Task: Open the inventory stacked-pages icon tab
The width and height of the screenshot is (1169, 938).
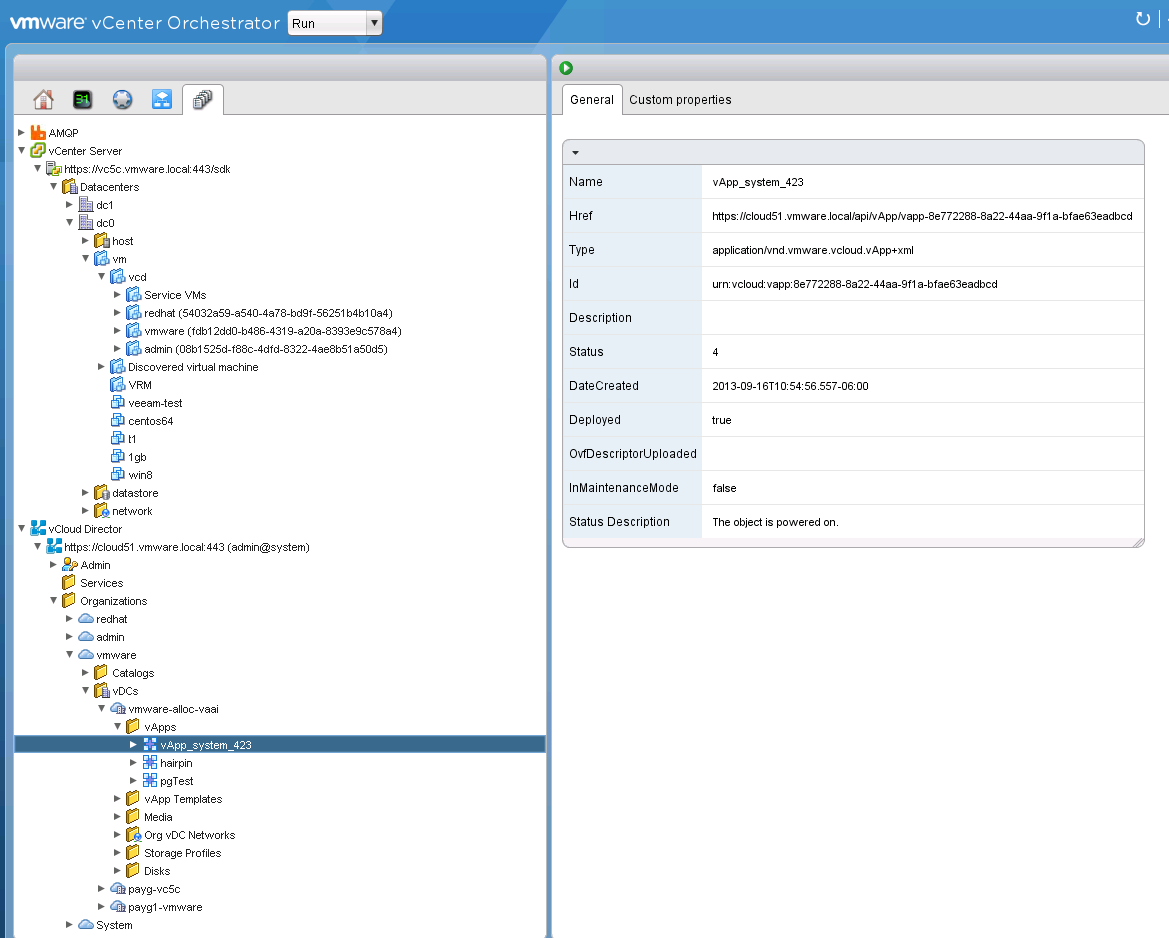Action: pos(203,100)
